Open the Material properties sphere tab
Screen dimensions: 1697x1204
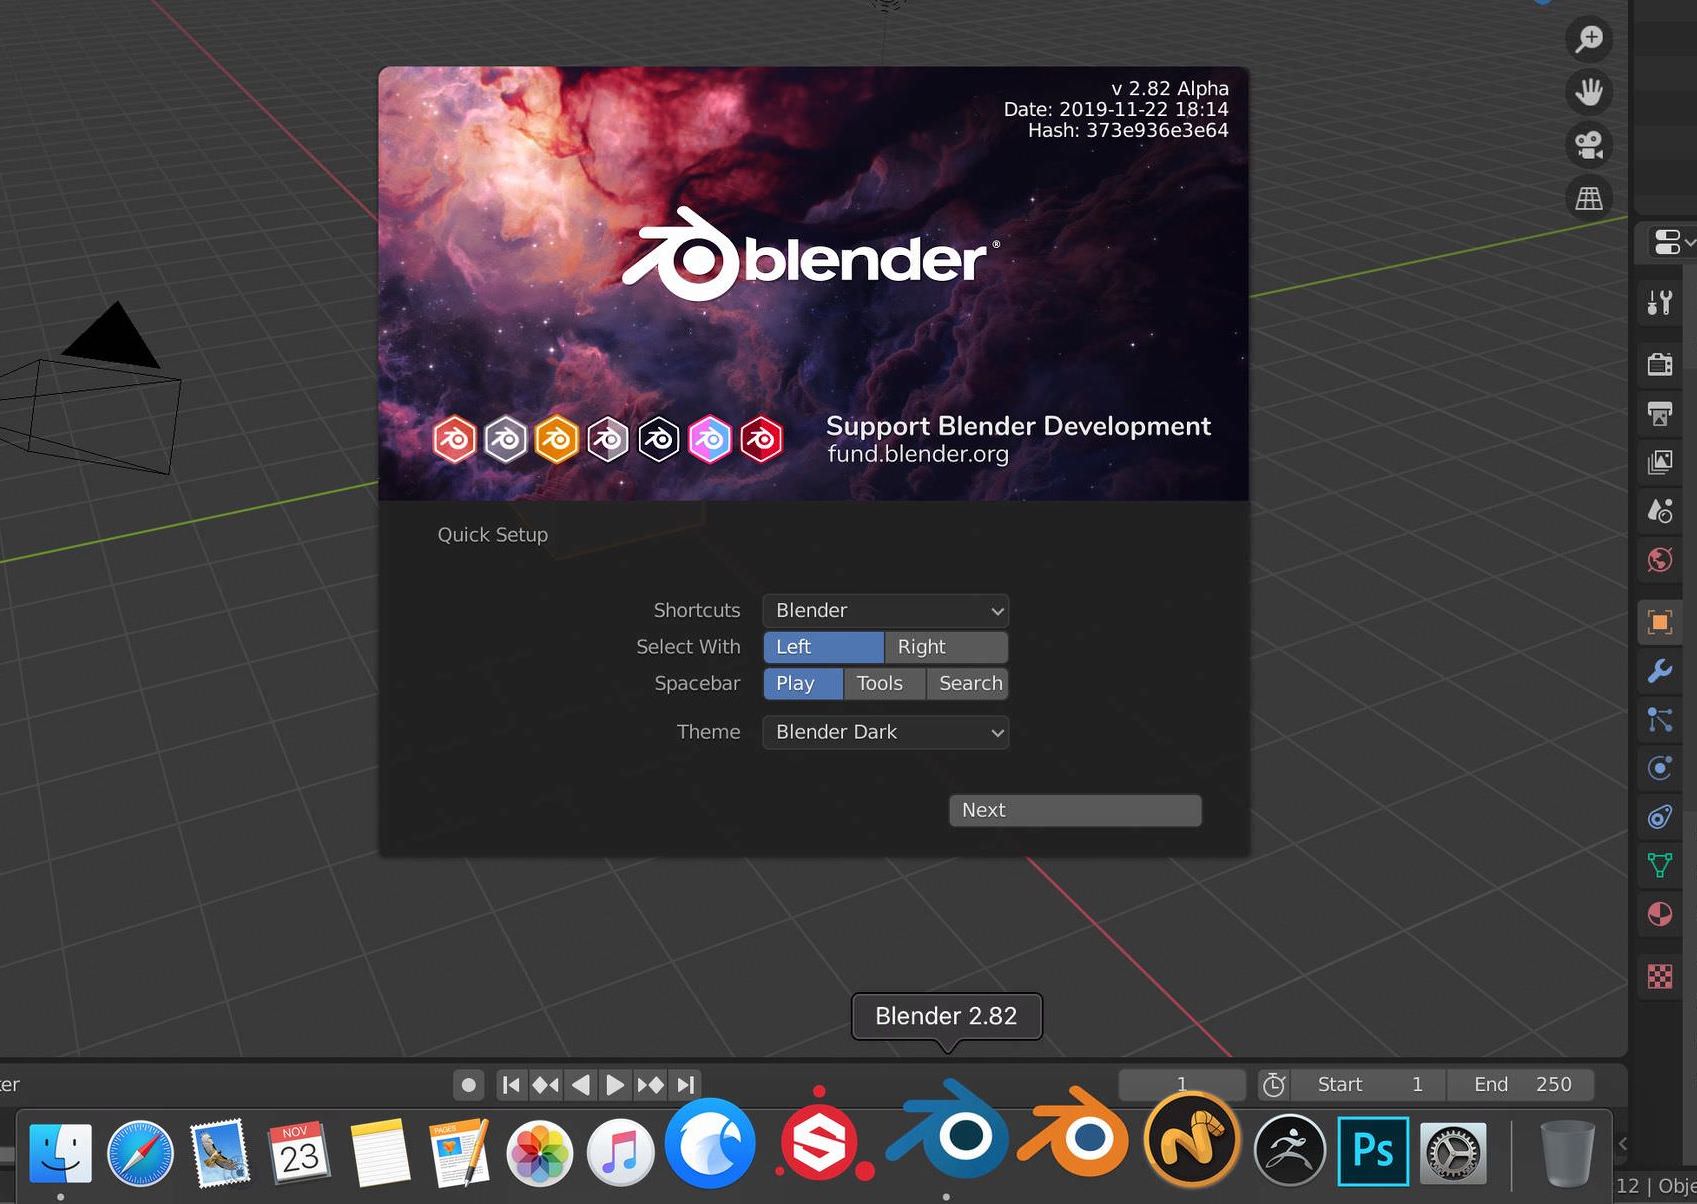coord(1660,914)
